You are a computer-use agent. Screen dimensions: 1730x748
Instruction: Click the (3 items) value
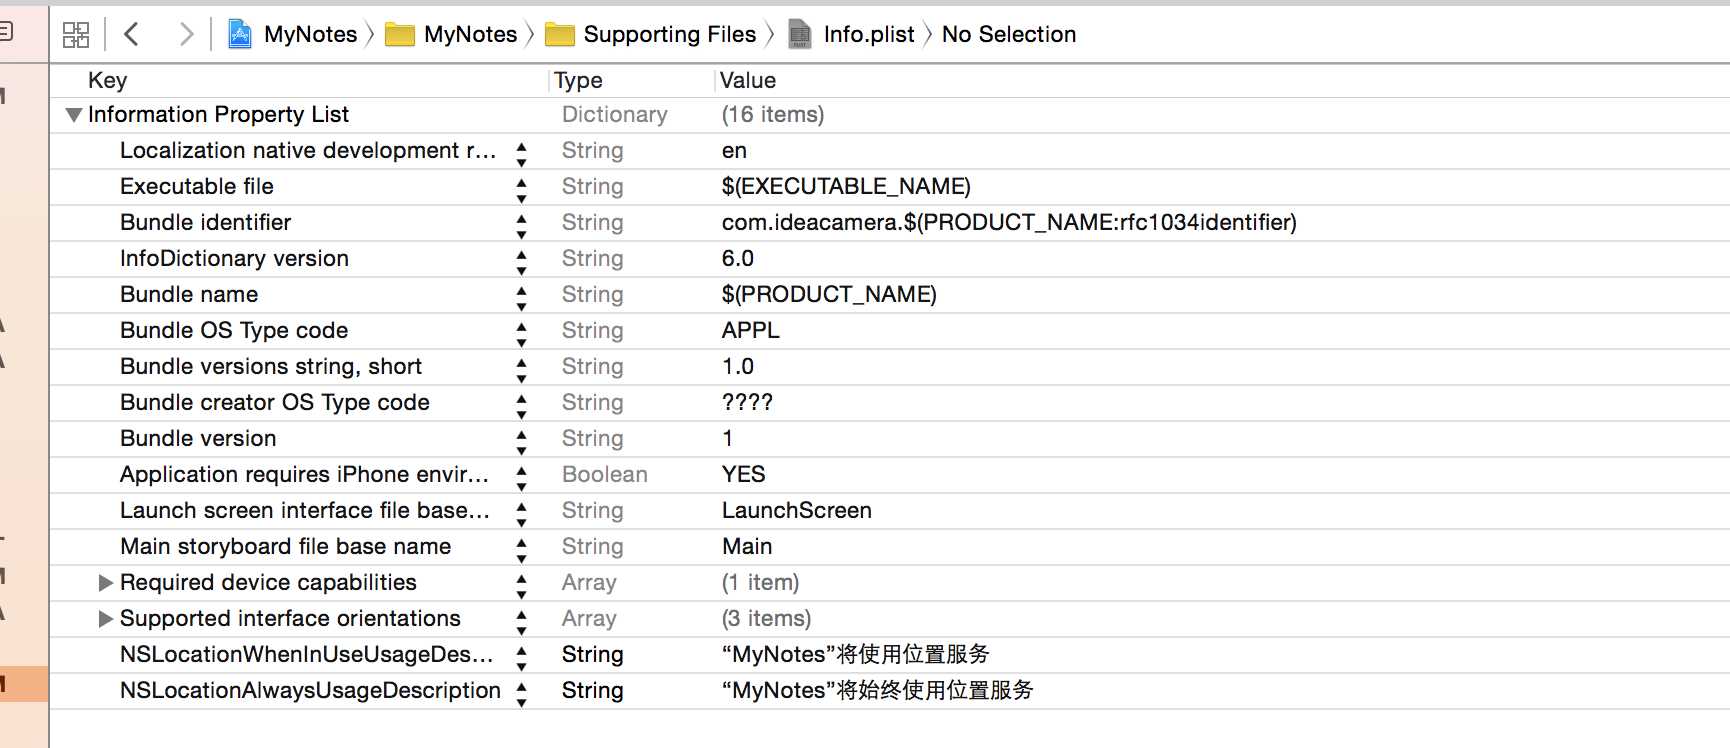pos(767,619)
